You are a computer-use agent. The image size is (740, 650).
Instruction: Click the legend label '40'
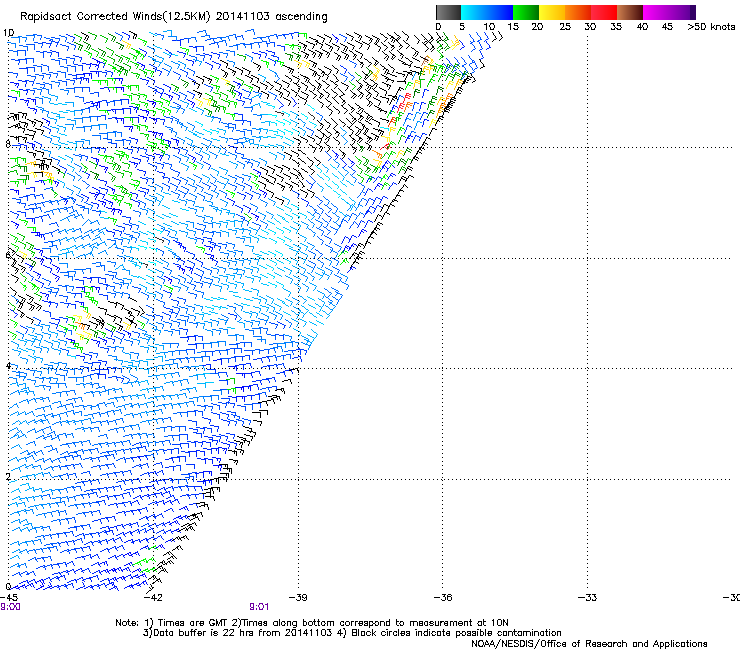(642, 27)
